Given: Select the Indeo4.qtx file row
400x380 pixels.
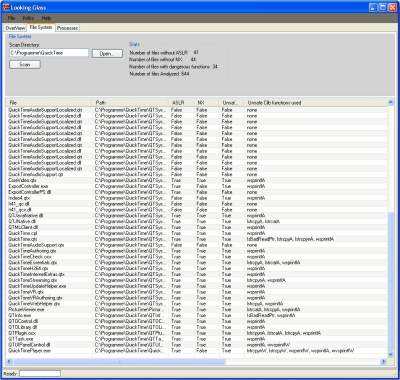Looking at the screenshot, I should coord(197,198).
